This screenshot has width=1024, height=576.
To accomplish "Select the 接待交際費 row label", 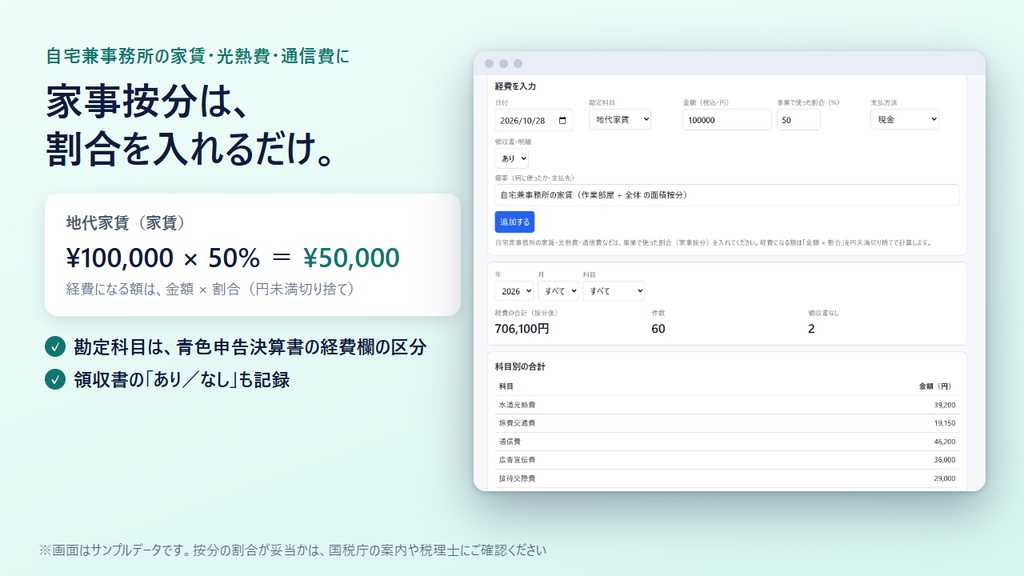I will (x=517, y=479).
